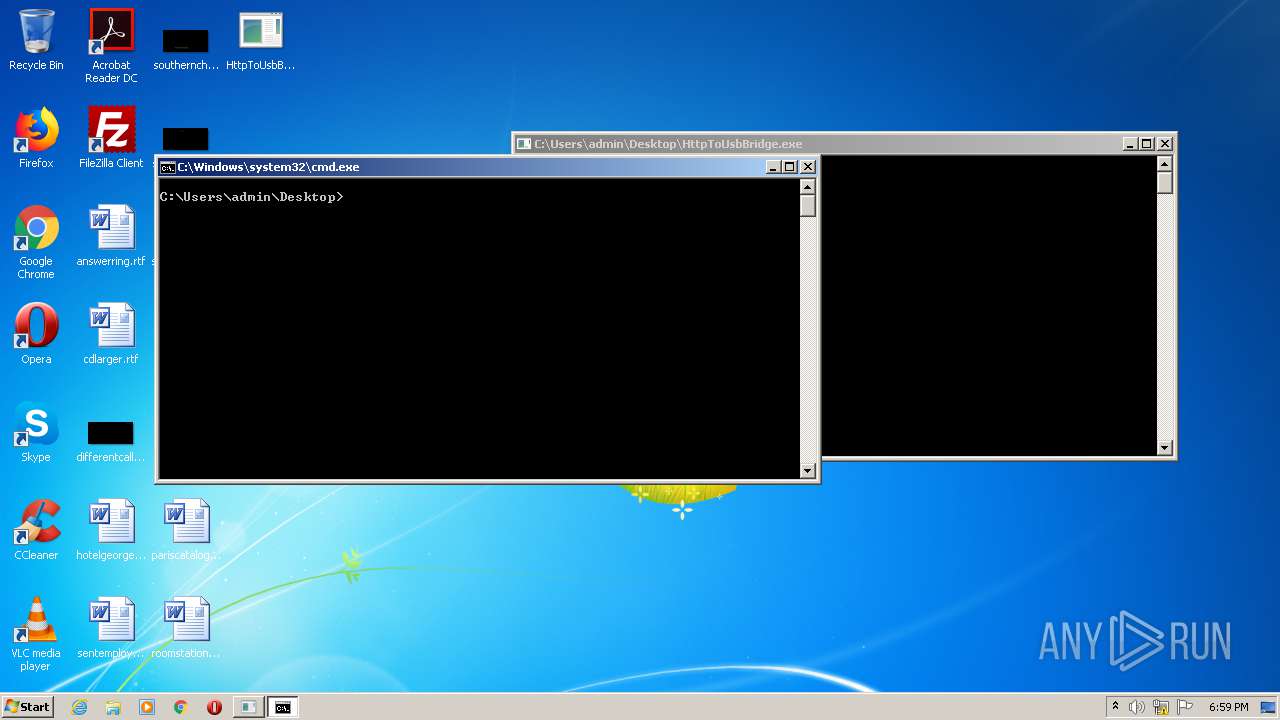Minimize the cmd.exe window

773,167
